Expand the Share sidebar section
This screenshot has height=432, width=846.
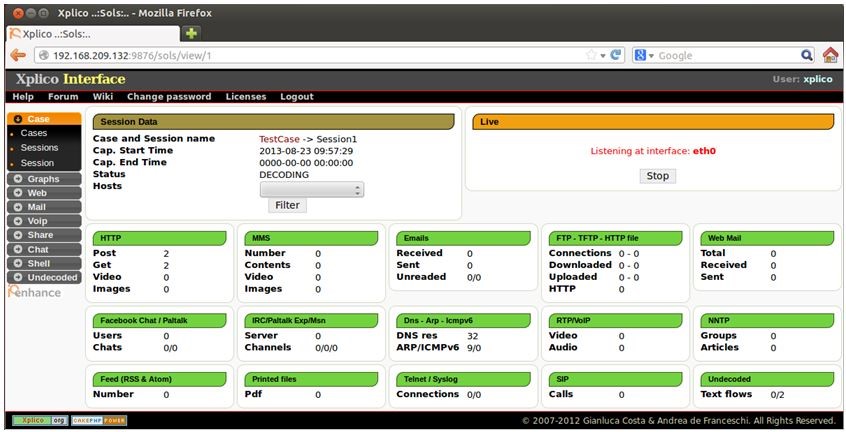44,235
